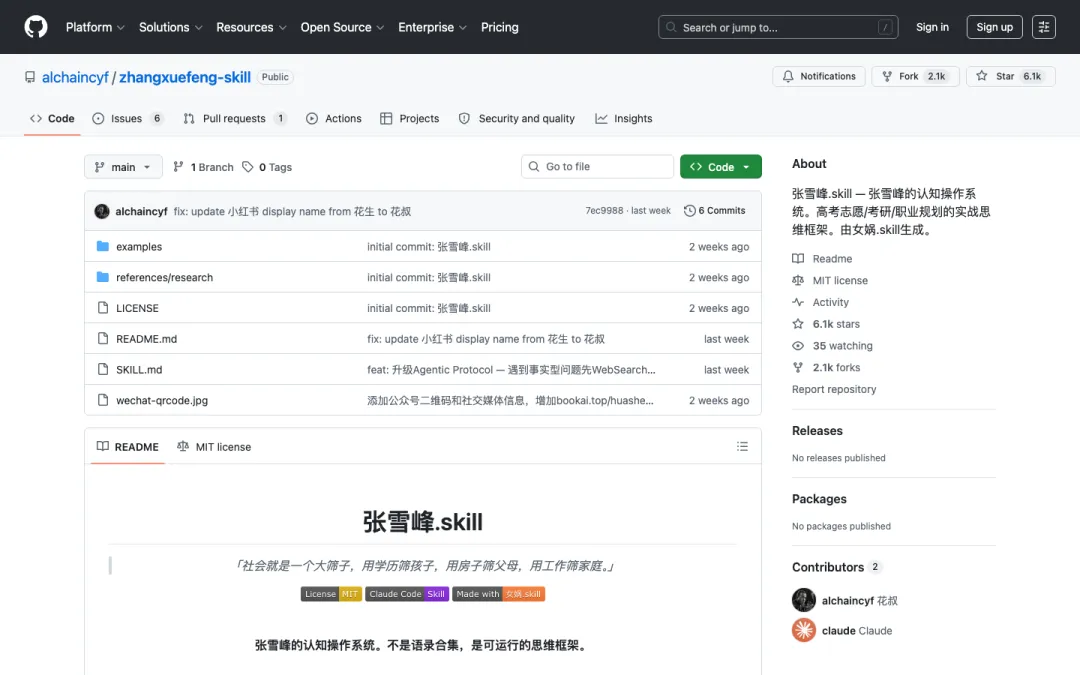This screenshot has height=675, width=1080.
Task: View the 1 Branch link
Action: 203,167
